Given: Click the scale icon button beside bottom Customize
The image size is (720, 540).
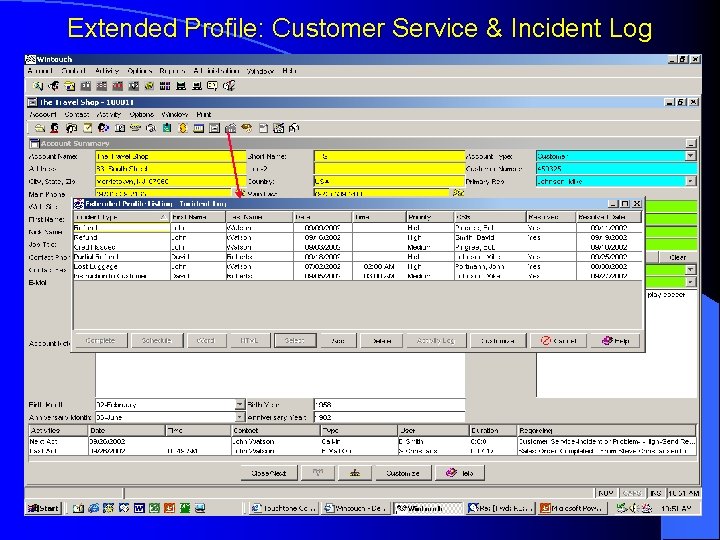Looking at the screenshot, I should [x=354, y=473].
